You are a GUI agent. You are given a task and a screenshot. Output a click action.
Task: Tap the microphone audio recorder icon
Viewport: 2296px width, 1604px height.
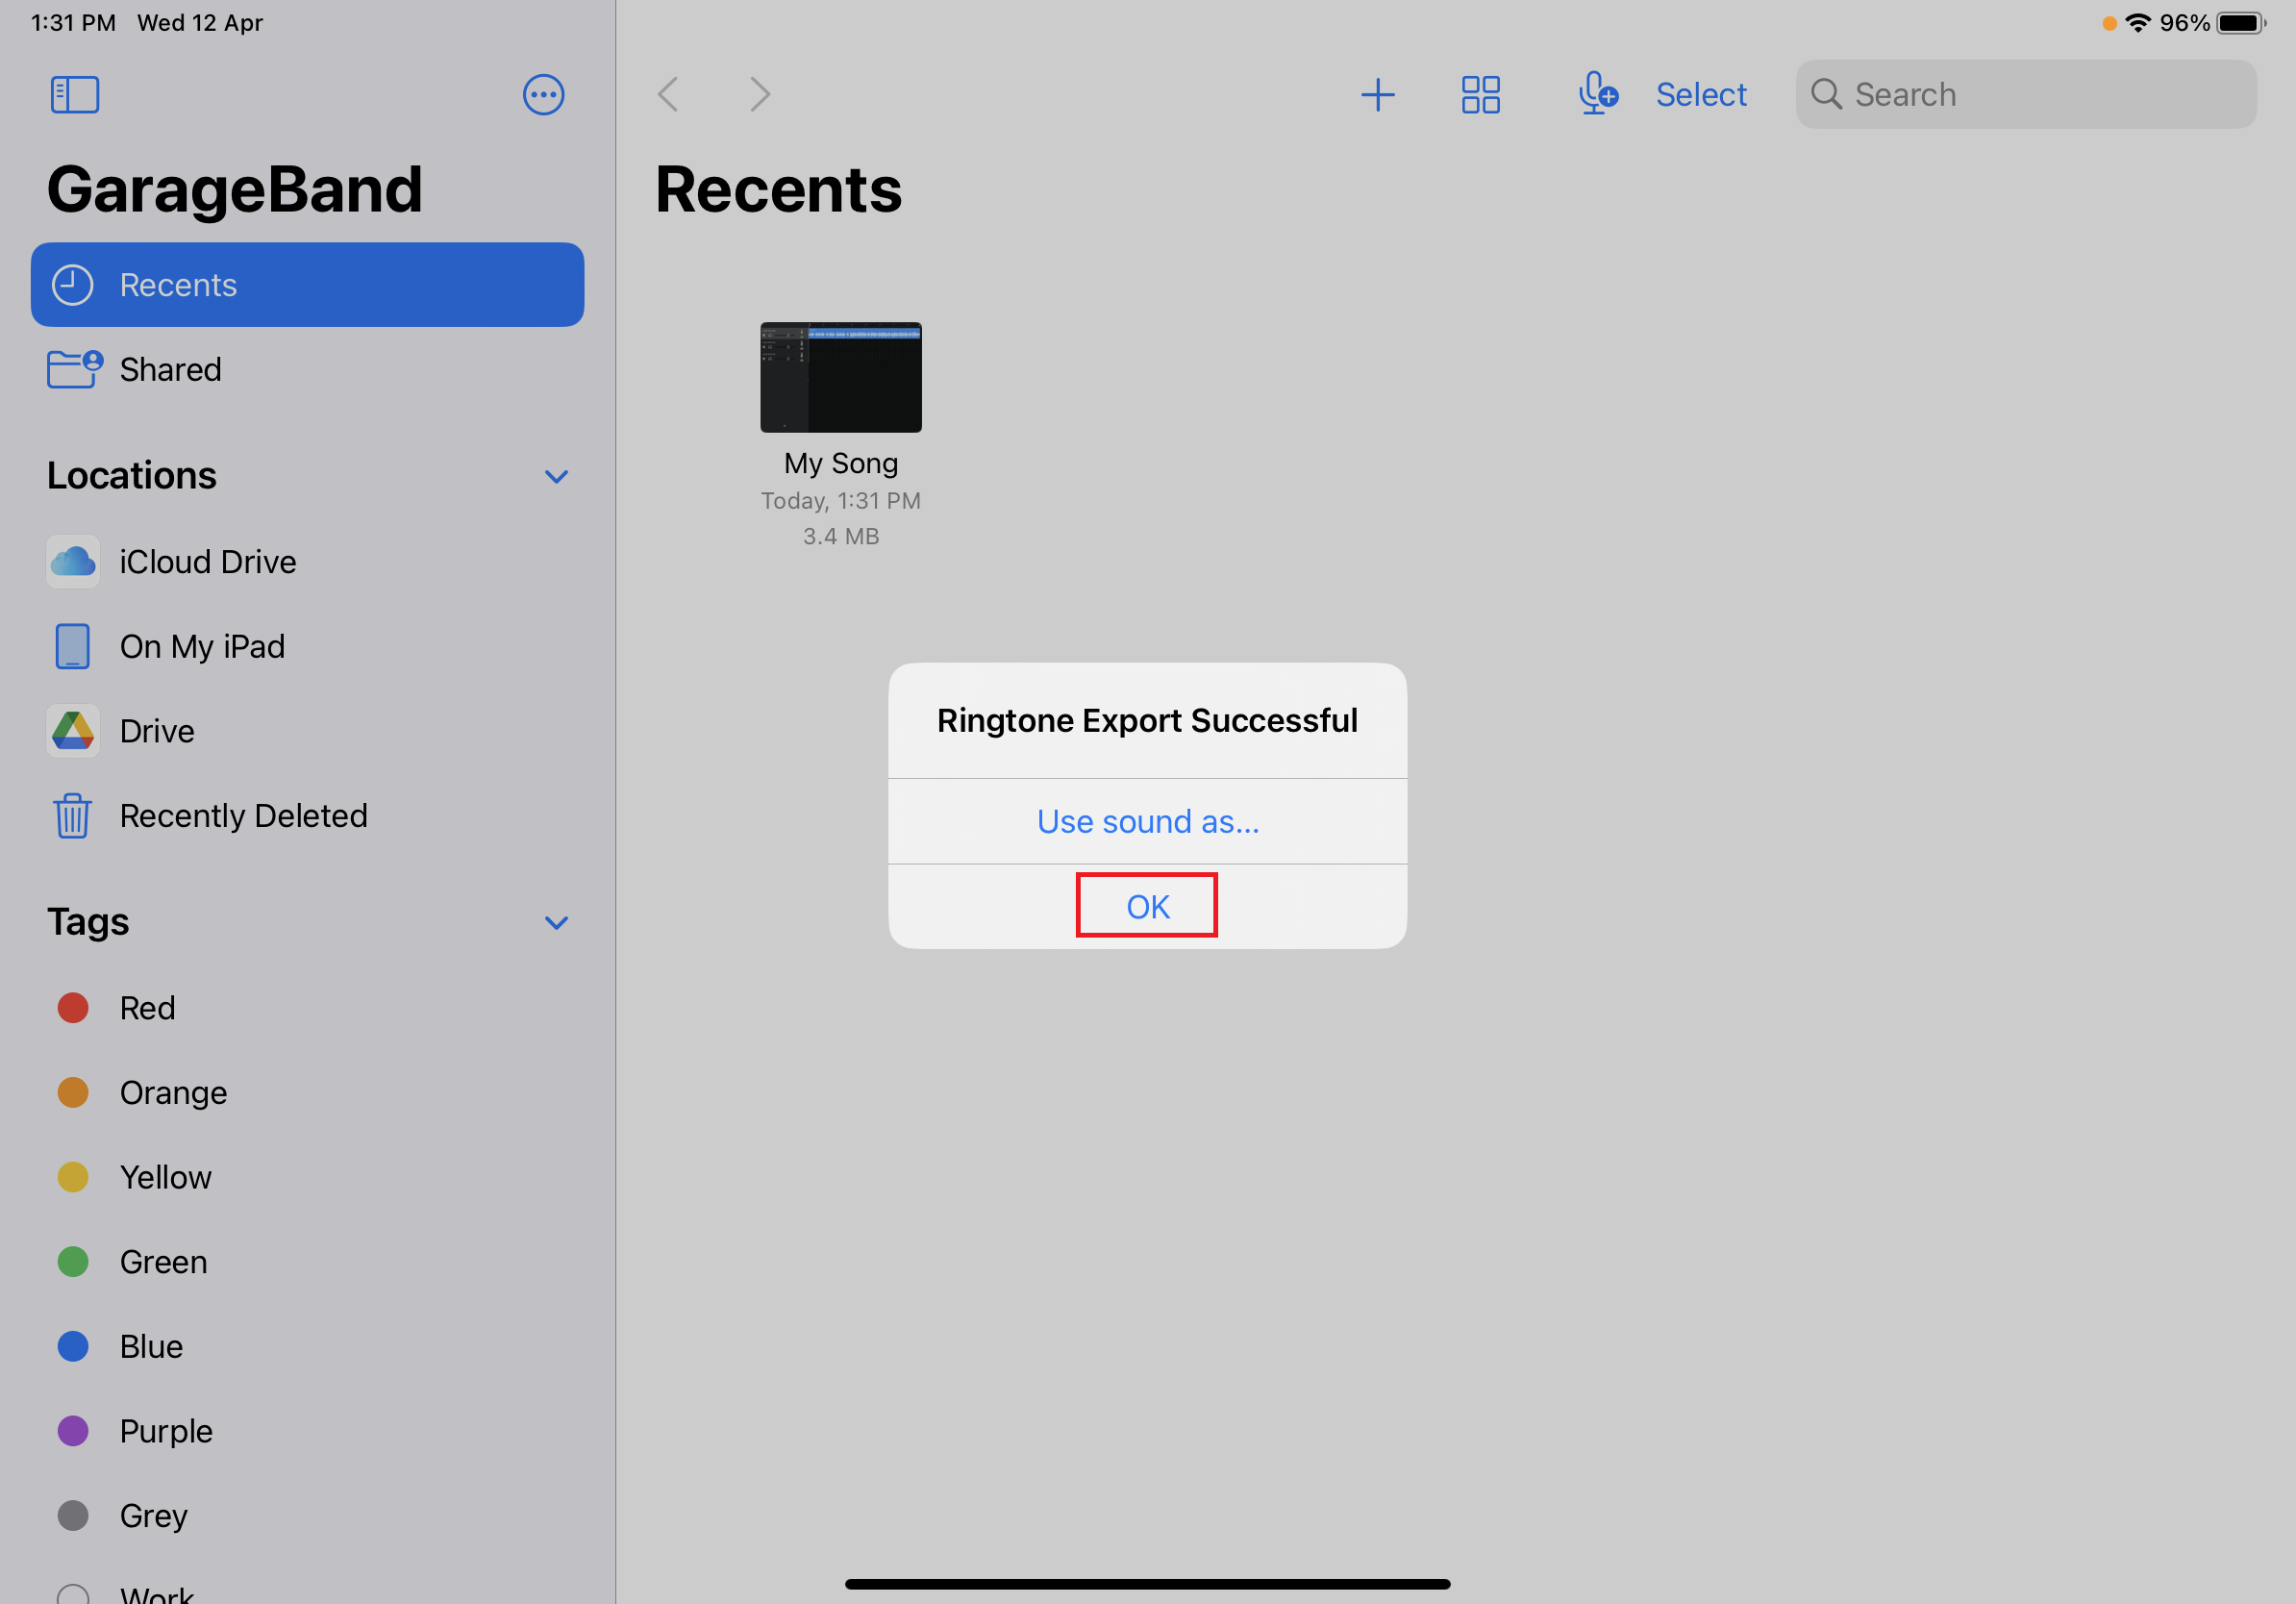[1597, 94]
